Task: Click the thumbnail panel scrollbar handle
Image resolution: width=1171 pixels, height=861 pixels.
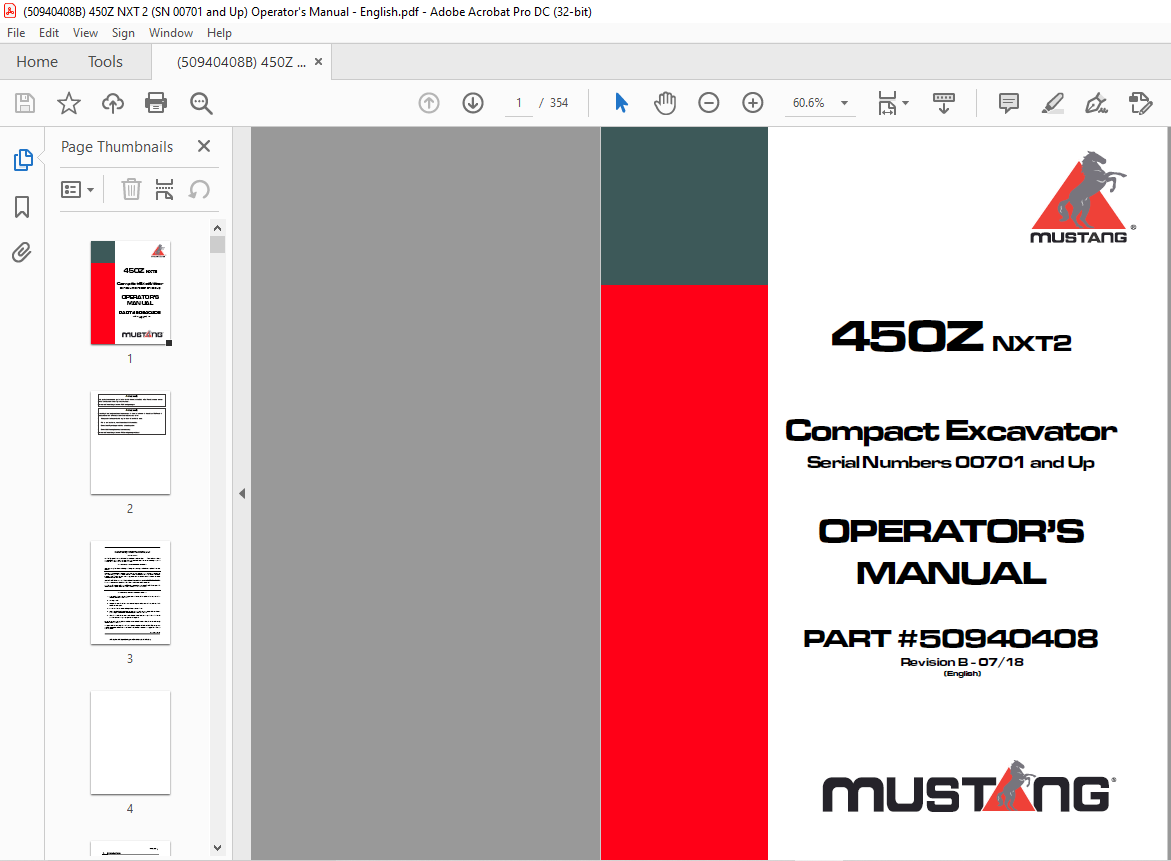Action: click(x=217, y=245)
